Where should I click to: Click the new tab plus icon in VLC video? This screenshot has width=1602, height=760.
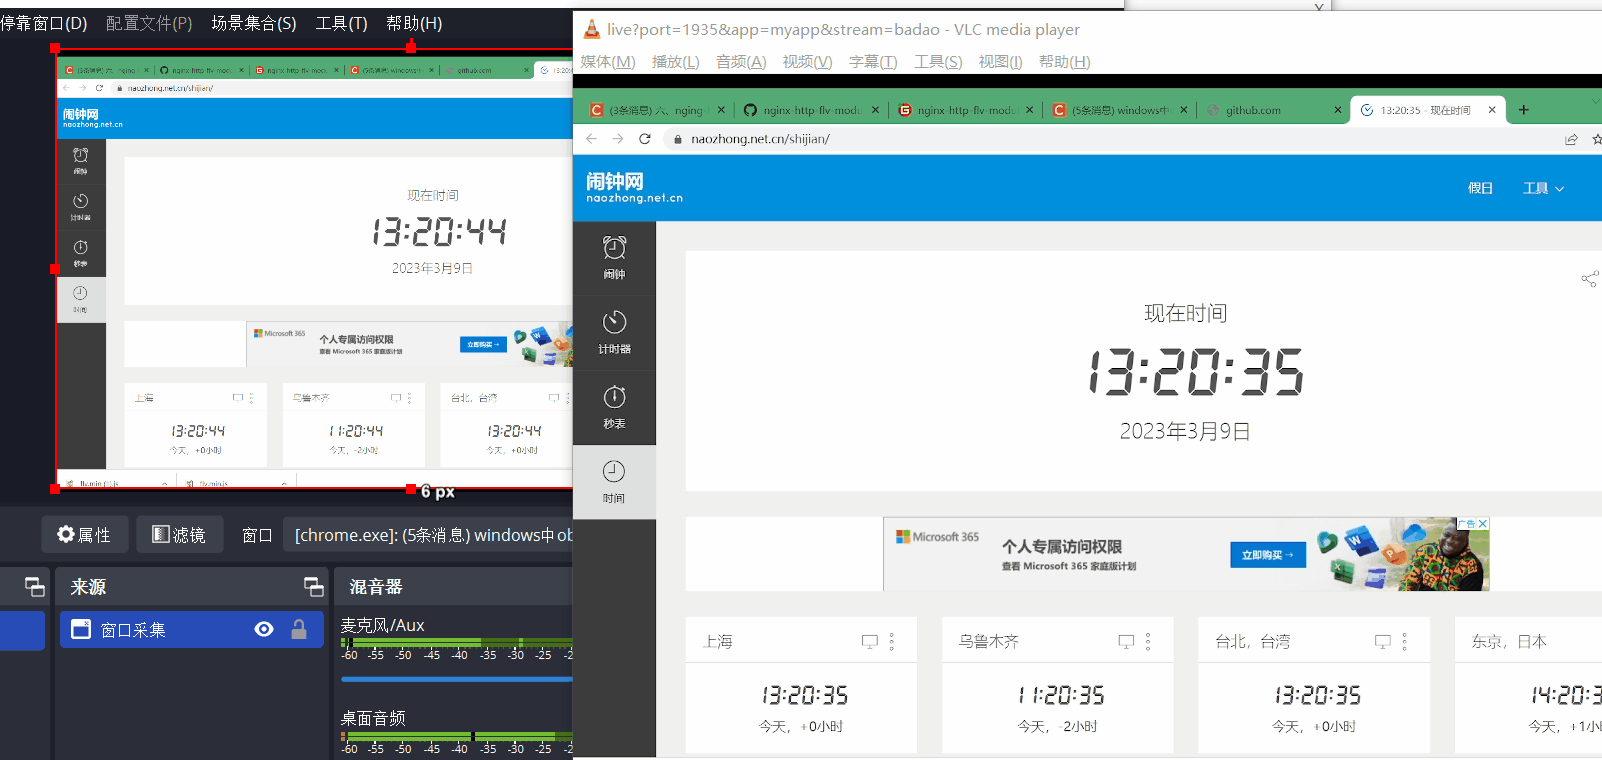pos(1524,110)
